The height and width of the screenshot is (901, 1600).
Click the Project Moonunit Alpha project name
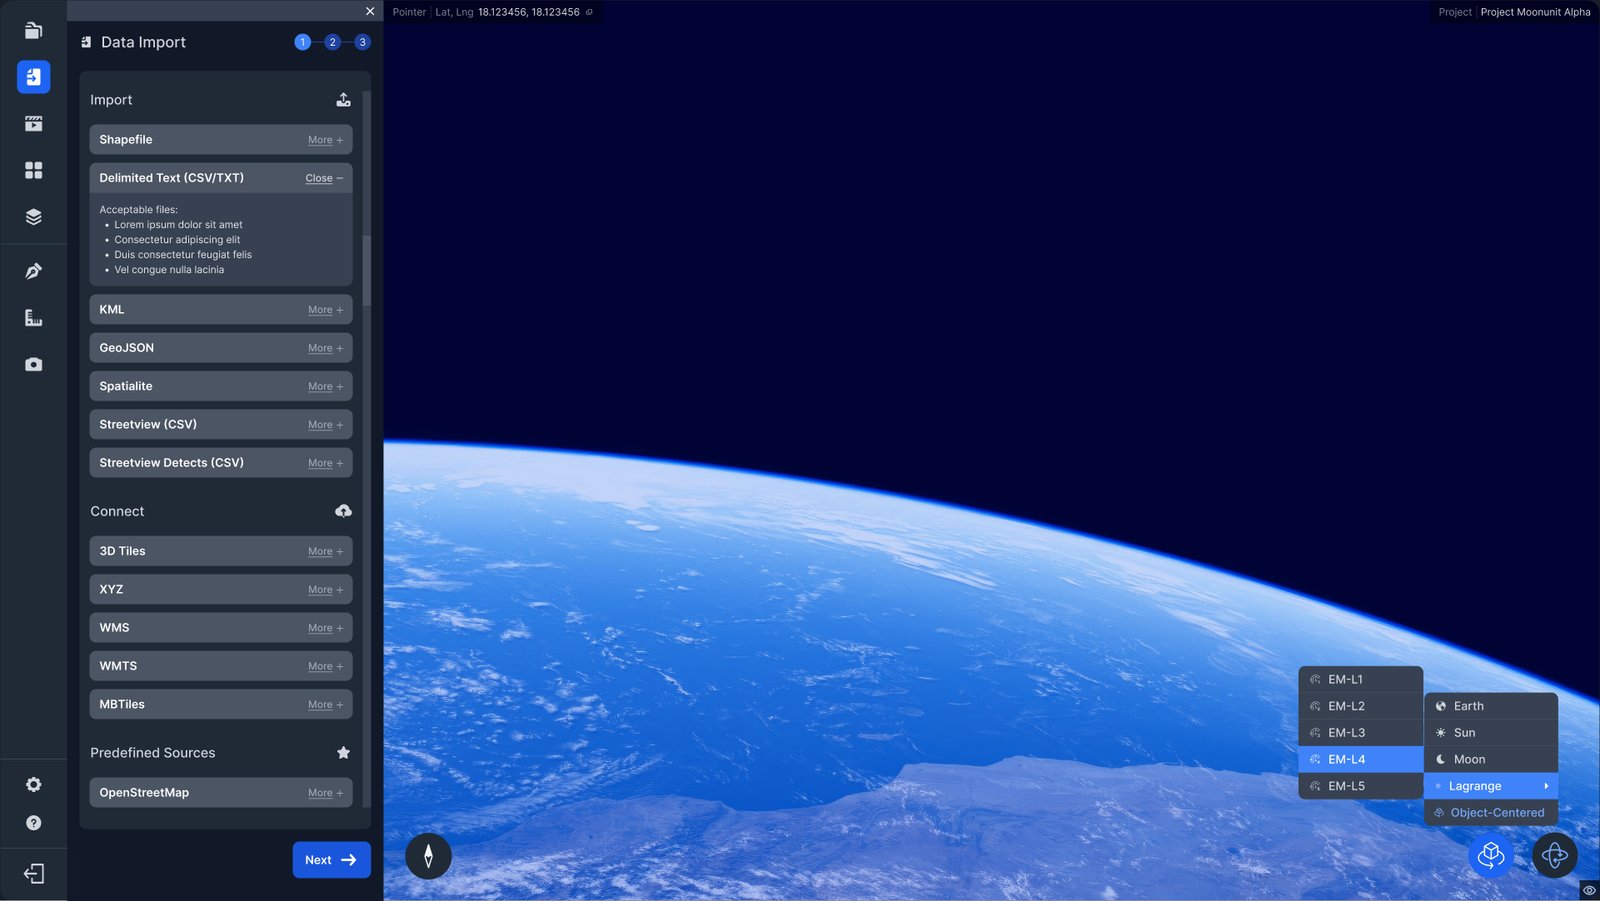point(1535,12)
